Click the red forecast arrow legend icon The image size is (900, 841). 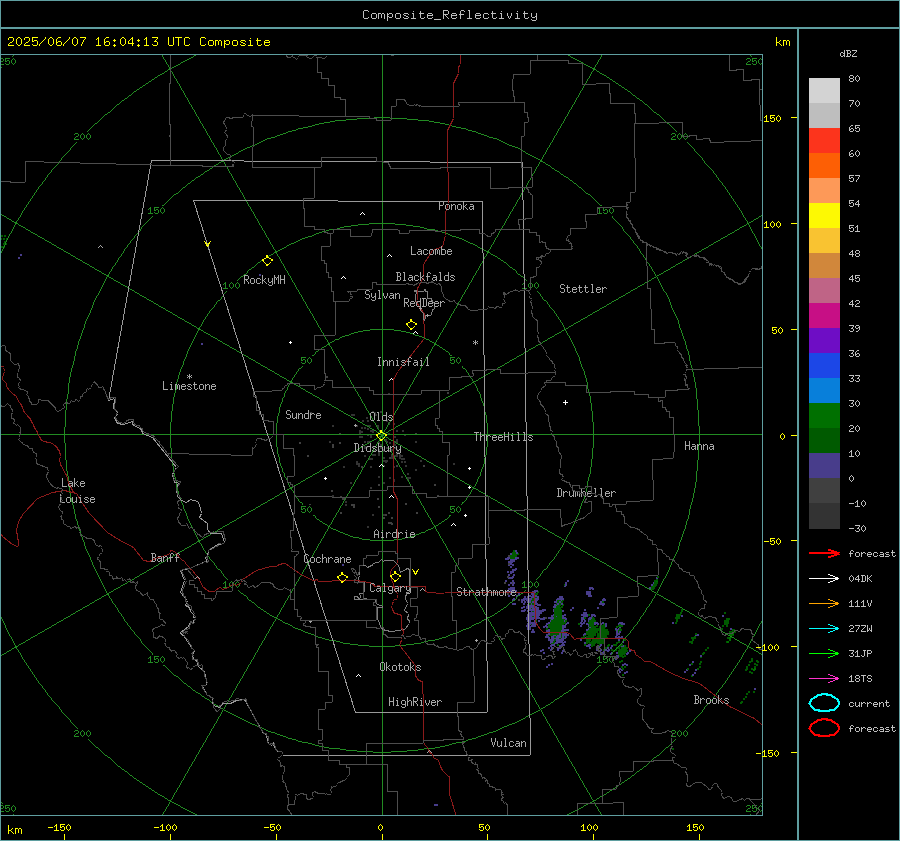click(x=824, y=553)
